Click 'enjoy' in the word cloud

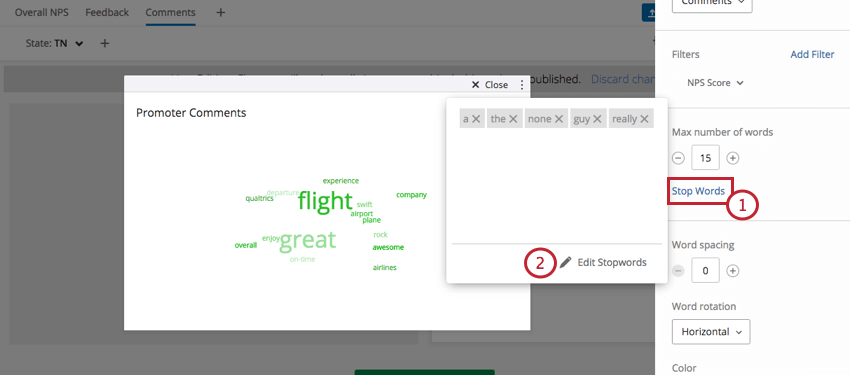tap(271, 238)
